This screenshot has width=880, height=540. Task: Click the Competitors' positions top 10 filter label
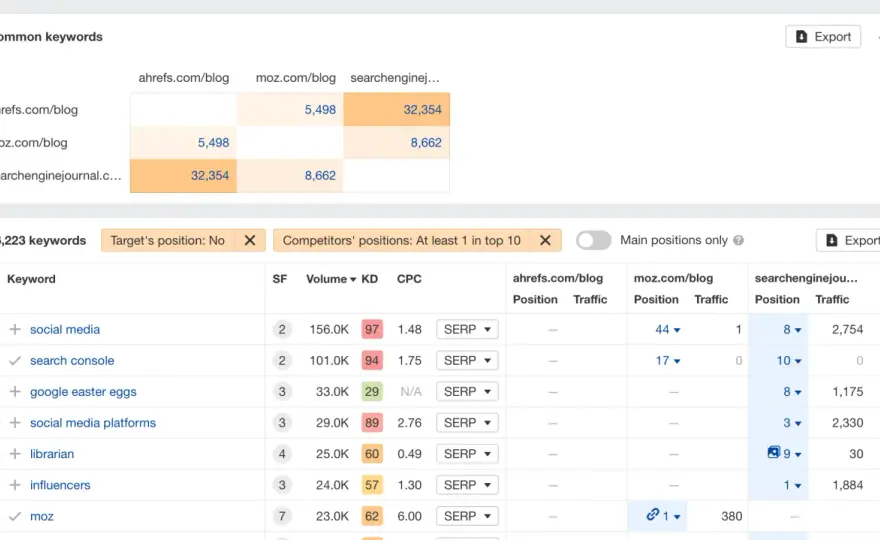pyautogui.click(x=402, y=240)
